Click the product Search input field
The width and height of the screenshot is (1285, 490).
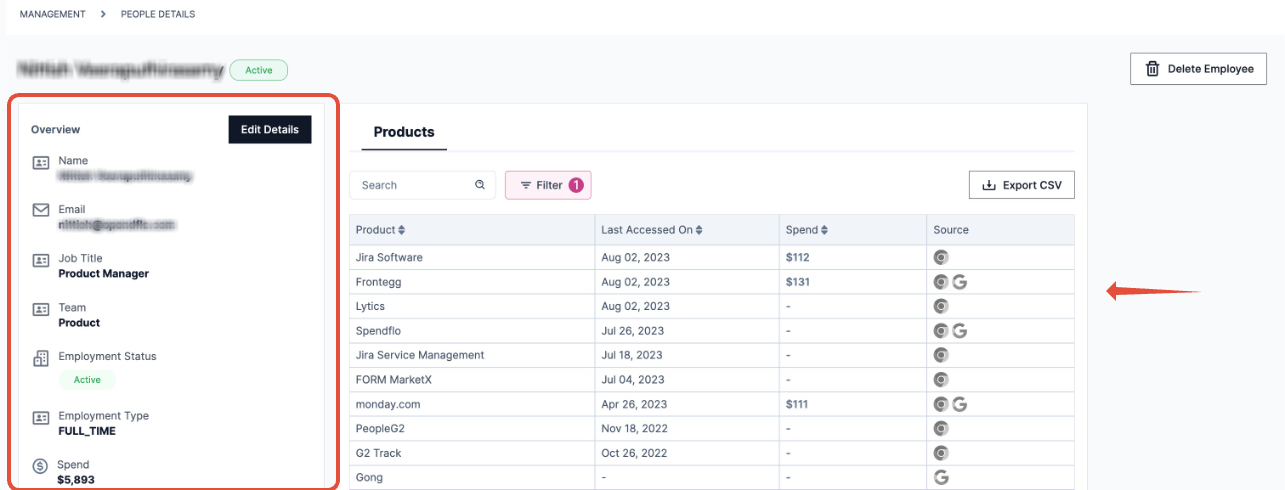(x=422, y=185)
